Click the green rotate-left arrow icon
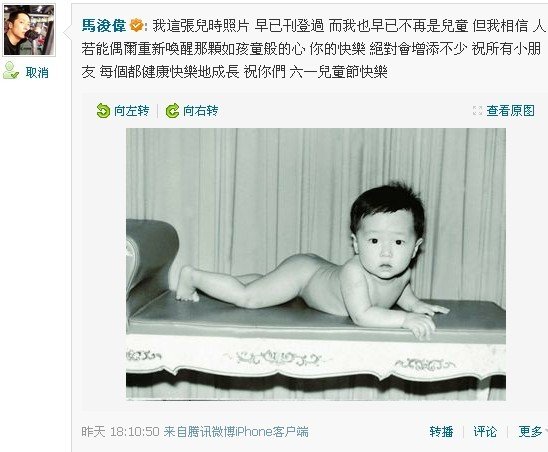Image resolution: width=548 pixels, height=452 pixels. coord(103,111)
